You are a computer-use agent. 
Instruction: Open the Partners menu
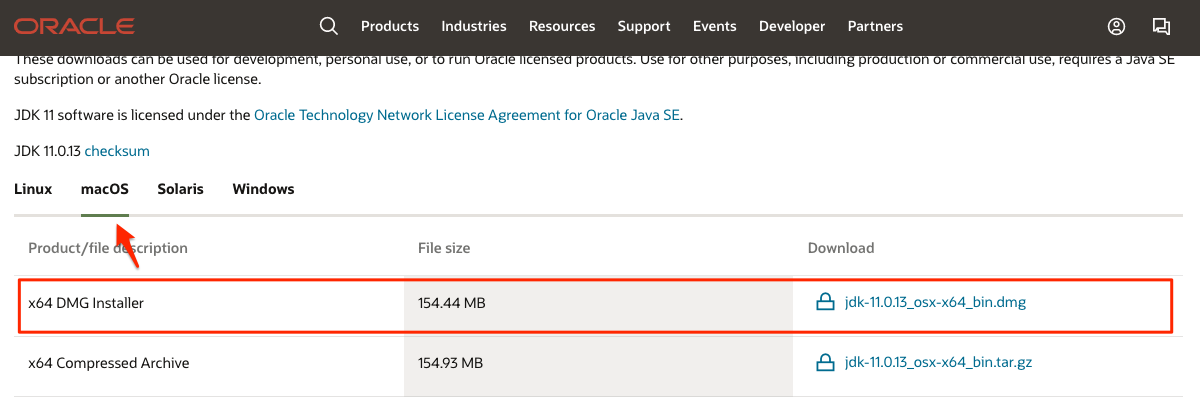click(875, 26)
